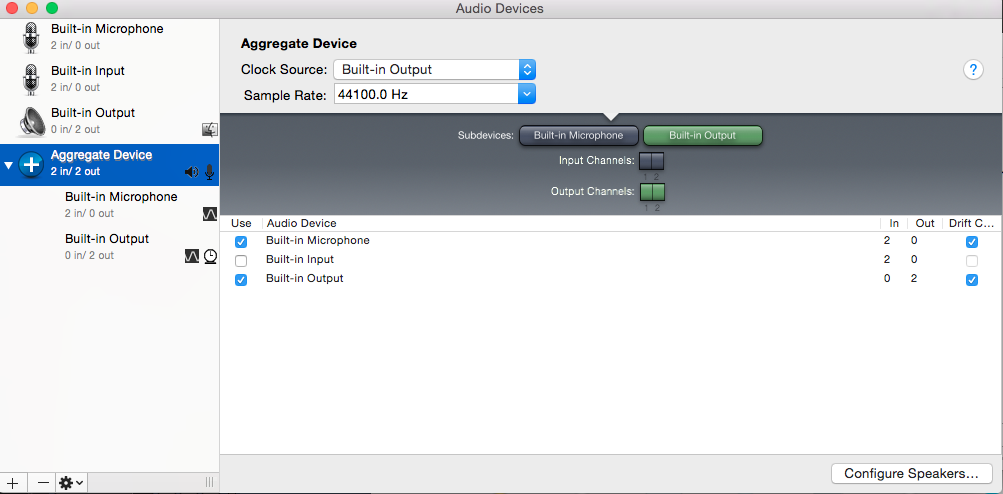This screenshot has width=1003, height=494.
Task: Click the Built-in Output speaker icon
Action: 31,121
